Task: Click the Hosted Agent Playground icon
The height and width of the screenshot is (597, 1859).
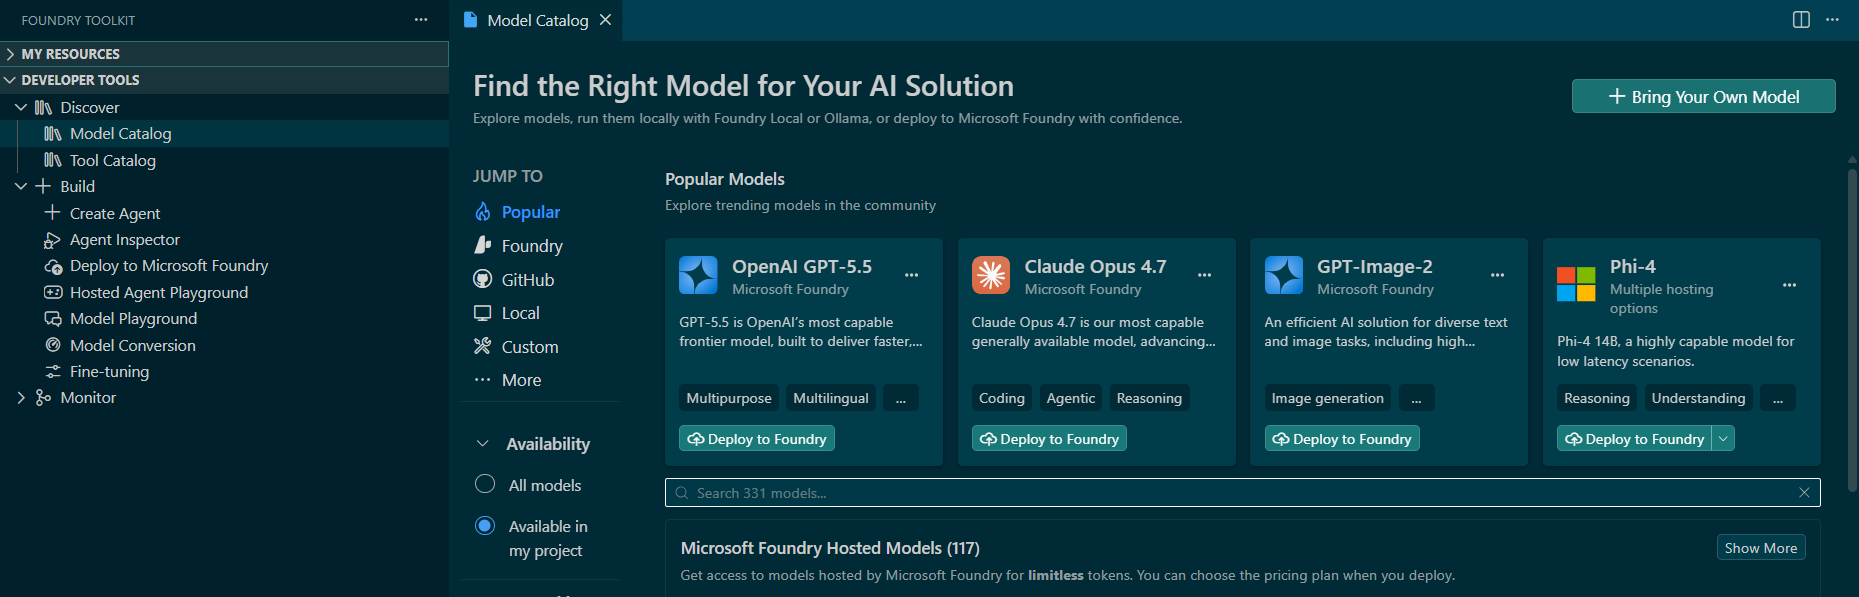Action: tap(53, 292)
